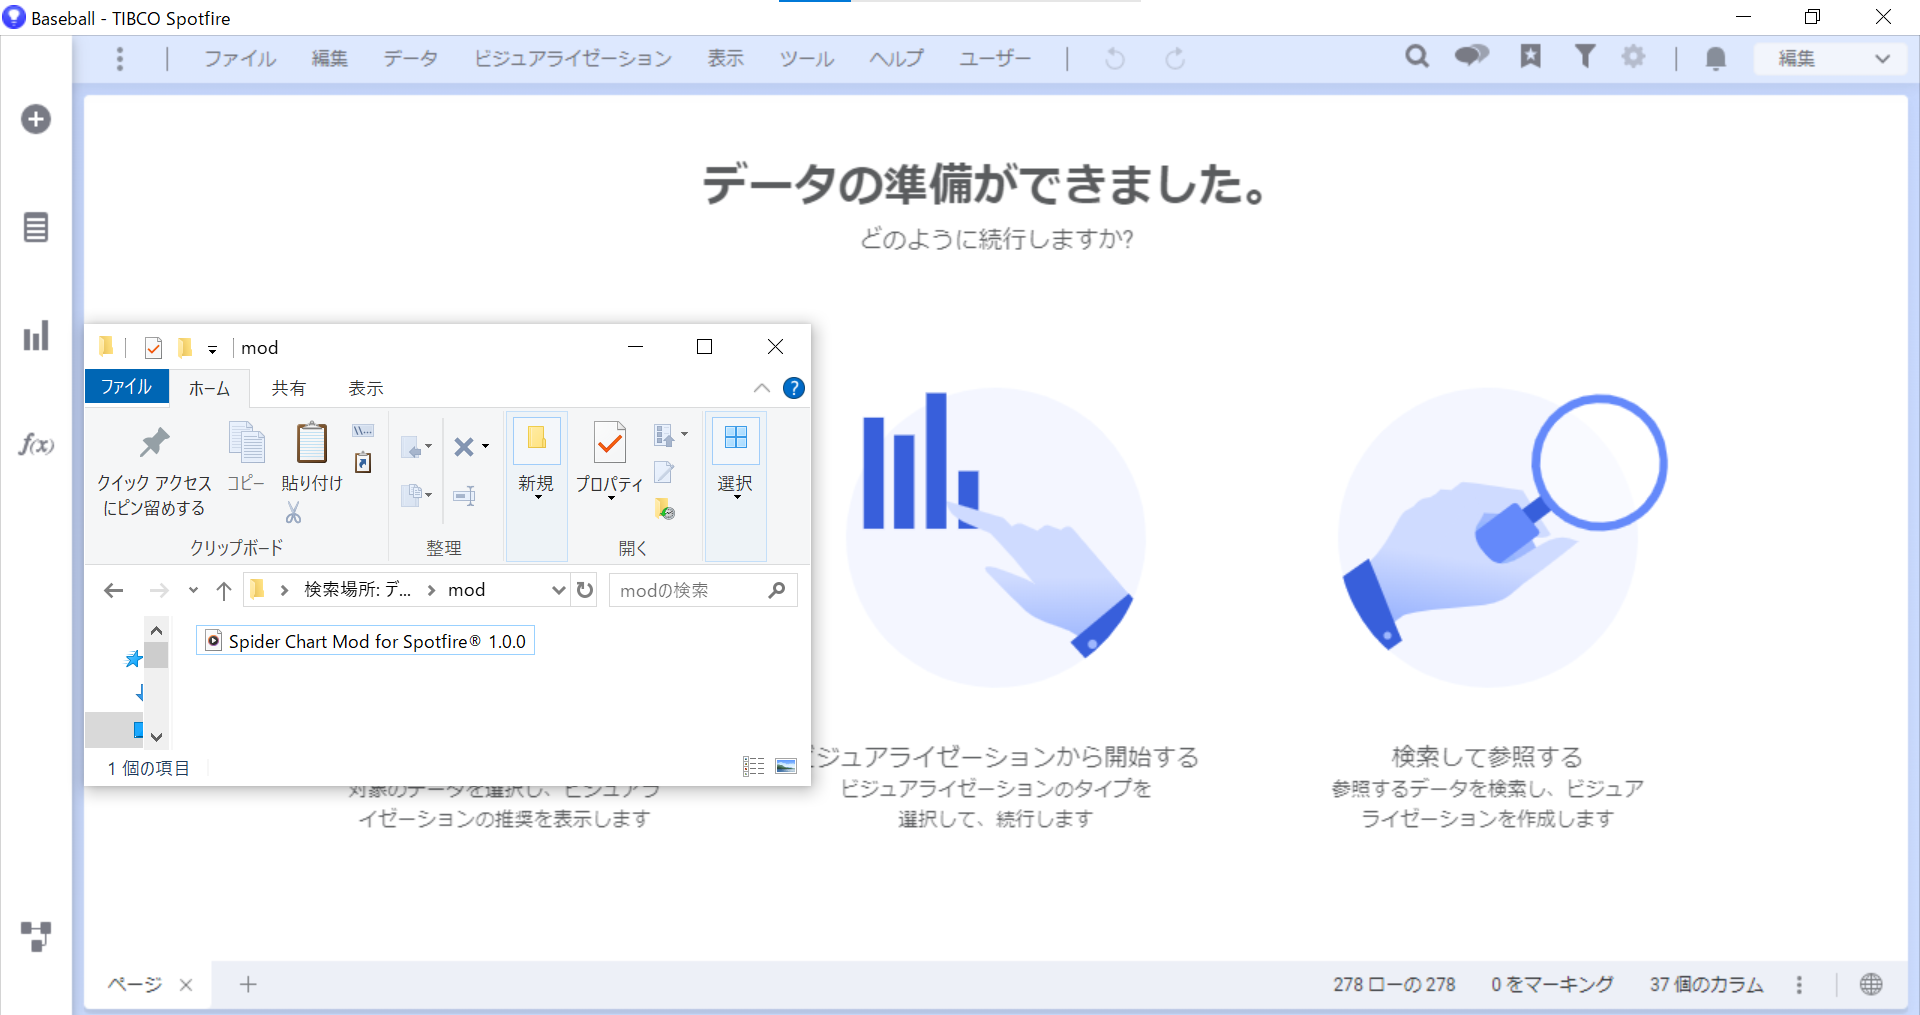Open the f(x) analytics sidebar icon
The image size is (1920, 1015).
pyautogui.click(x=36, y=444)
